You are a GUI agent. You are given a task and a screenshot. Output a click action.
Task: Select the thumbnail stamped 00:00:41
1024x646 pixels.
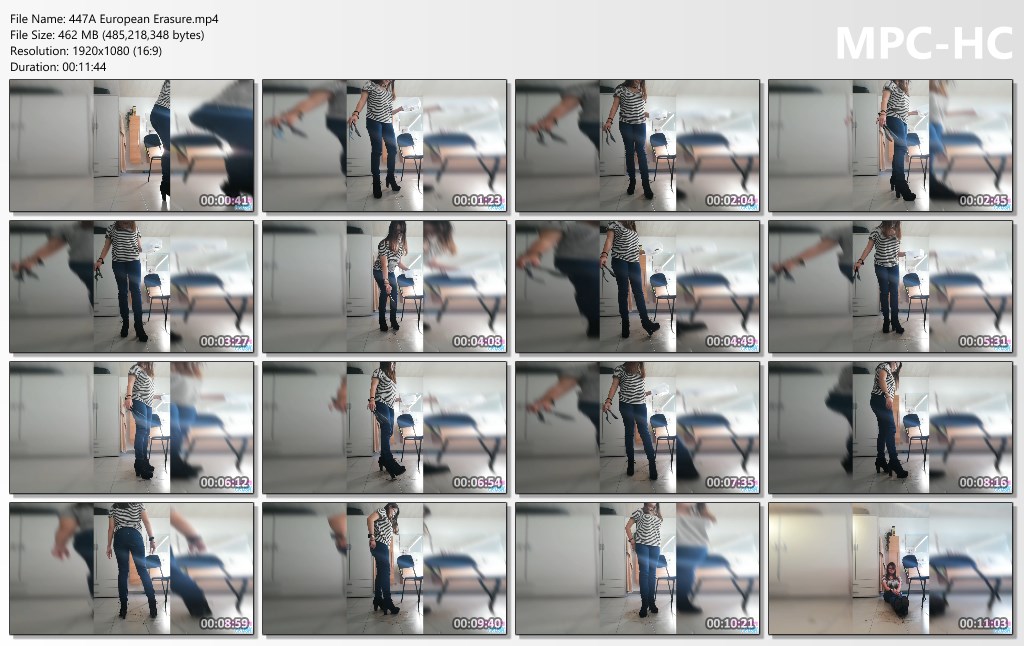coord(132,146)
